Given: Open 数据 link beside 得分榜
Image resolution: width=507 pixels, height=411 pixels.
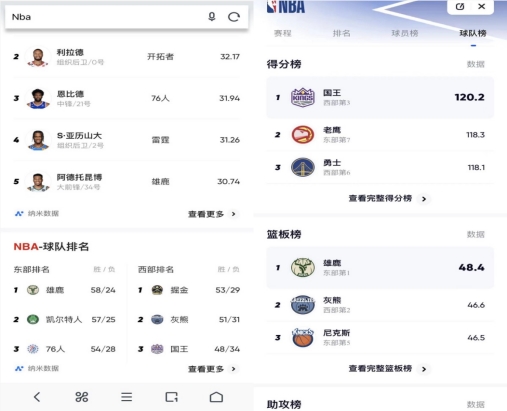Looking at the screenshot, I should (476, 64).
